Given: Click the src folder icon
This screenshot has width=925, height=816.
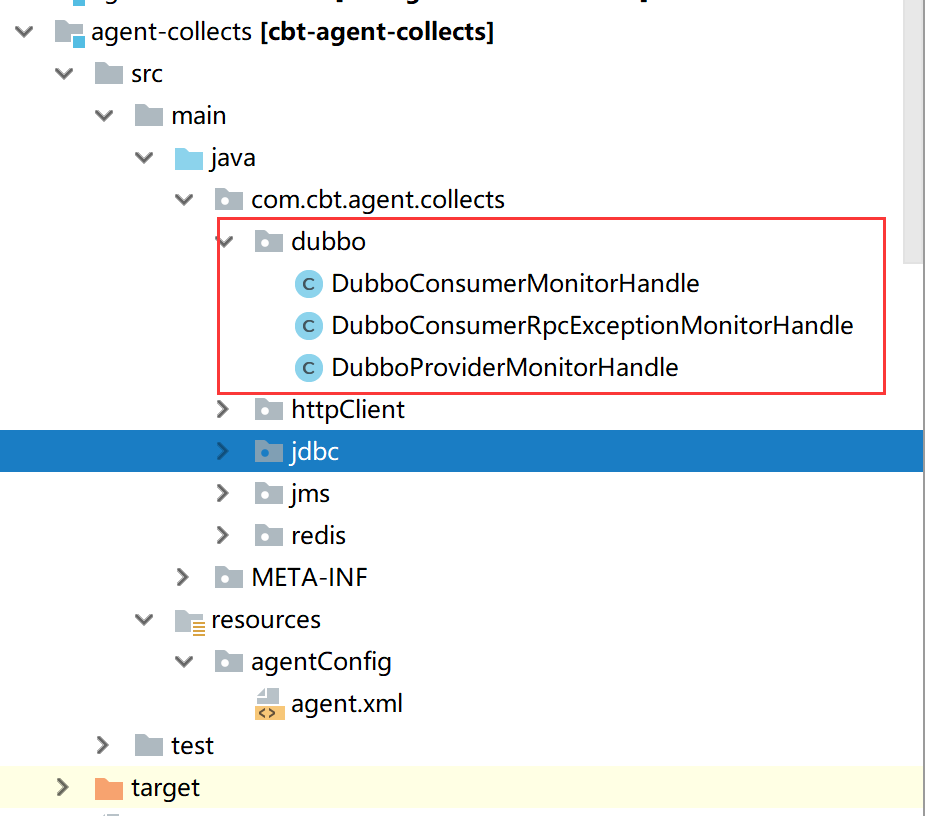Looking at the screenshot, I should click(109, 73).
